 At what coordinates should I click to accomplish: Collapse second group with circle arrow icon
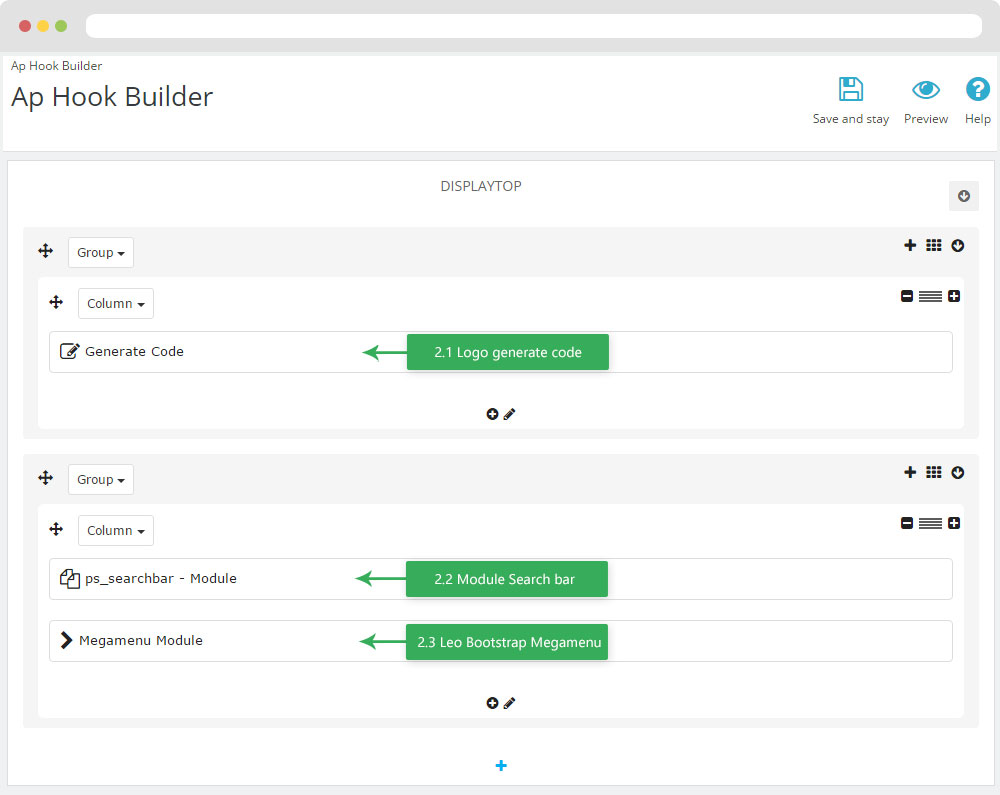click(x=957, y=472)
